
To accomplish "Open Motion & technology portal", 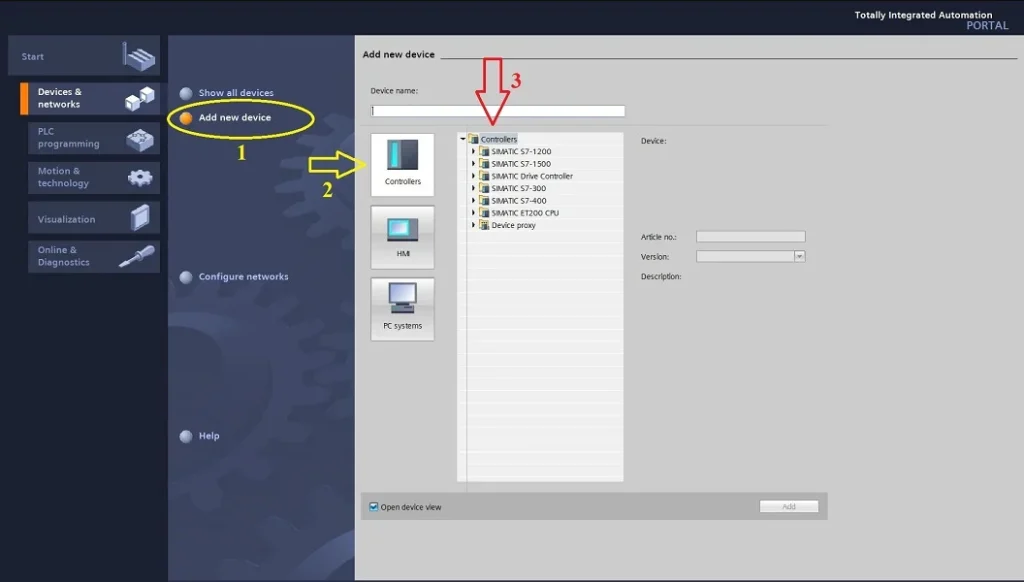I will pyautogui.click(x=90, y=178).
